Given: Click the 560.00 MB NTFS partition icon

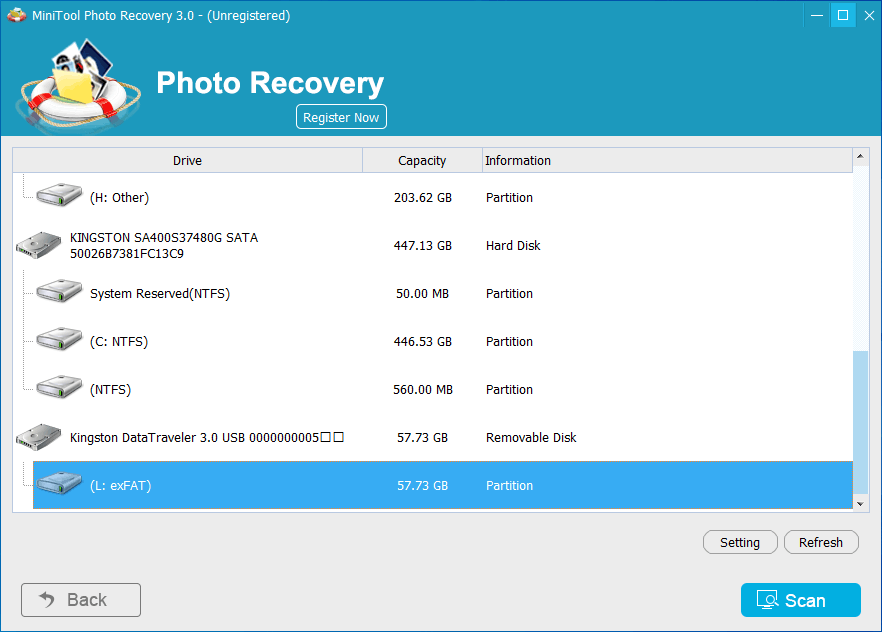Looking at the screenshot, I should 59,387.
